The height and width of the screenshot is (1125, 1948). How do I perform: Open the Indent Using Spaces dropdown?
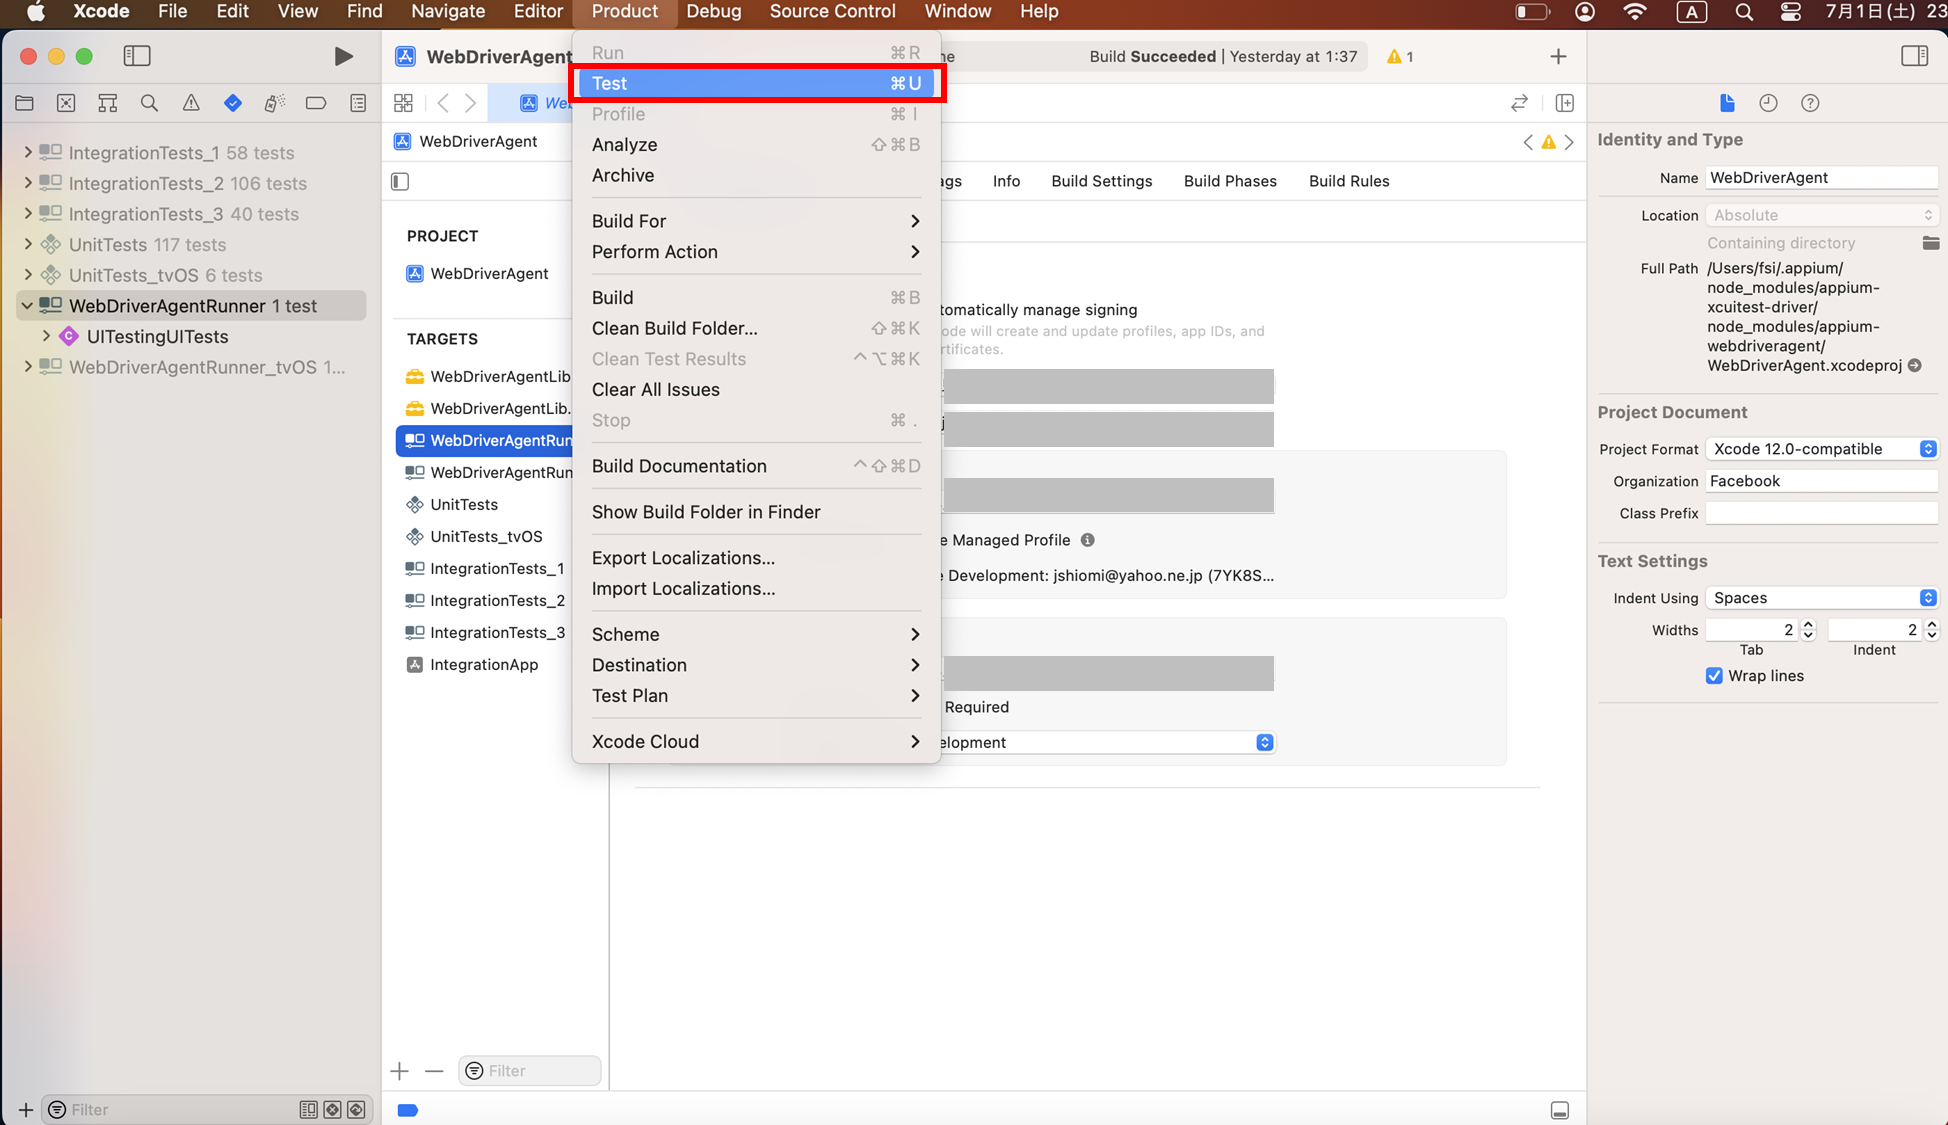click(1821, 598)
